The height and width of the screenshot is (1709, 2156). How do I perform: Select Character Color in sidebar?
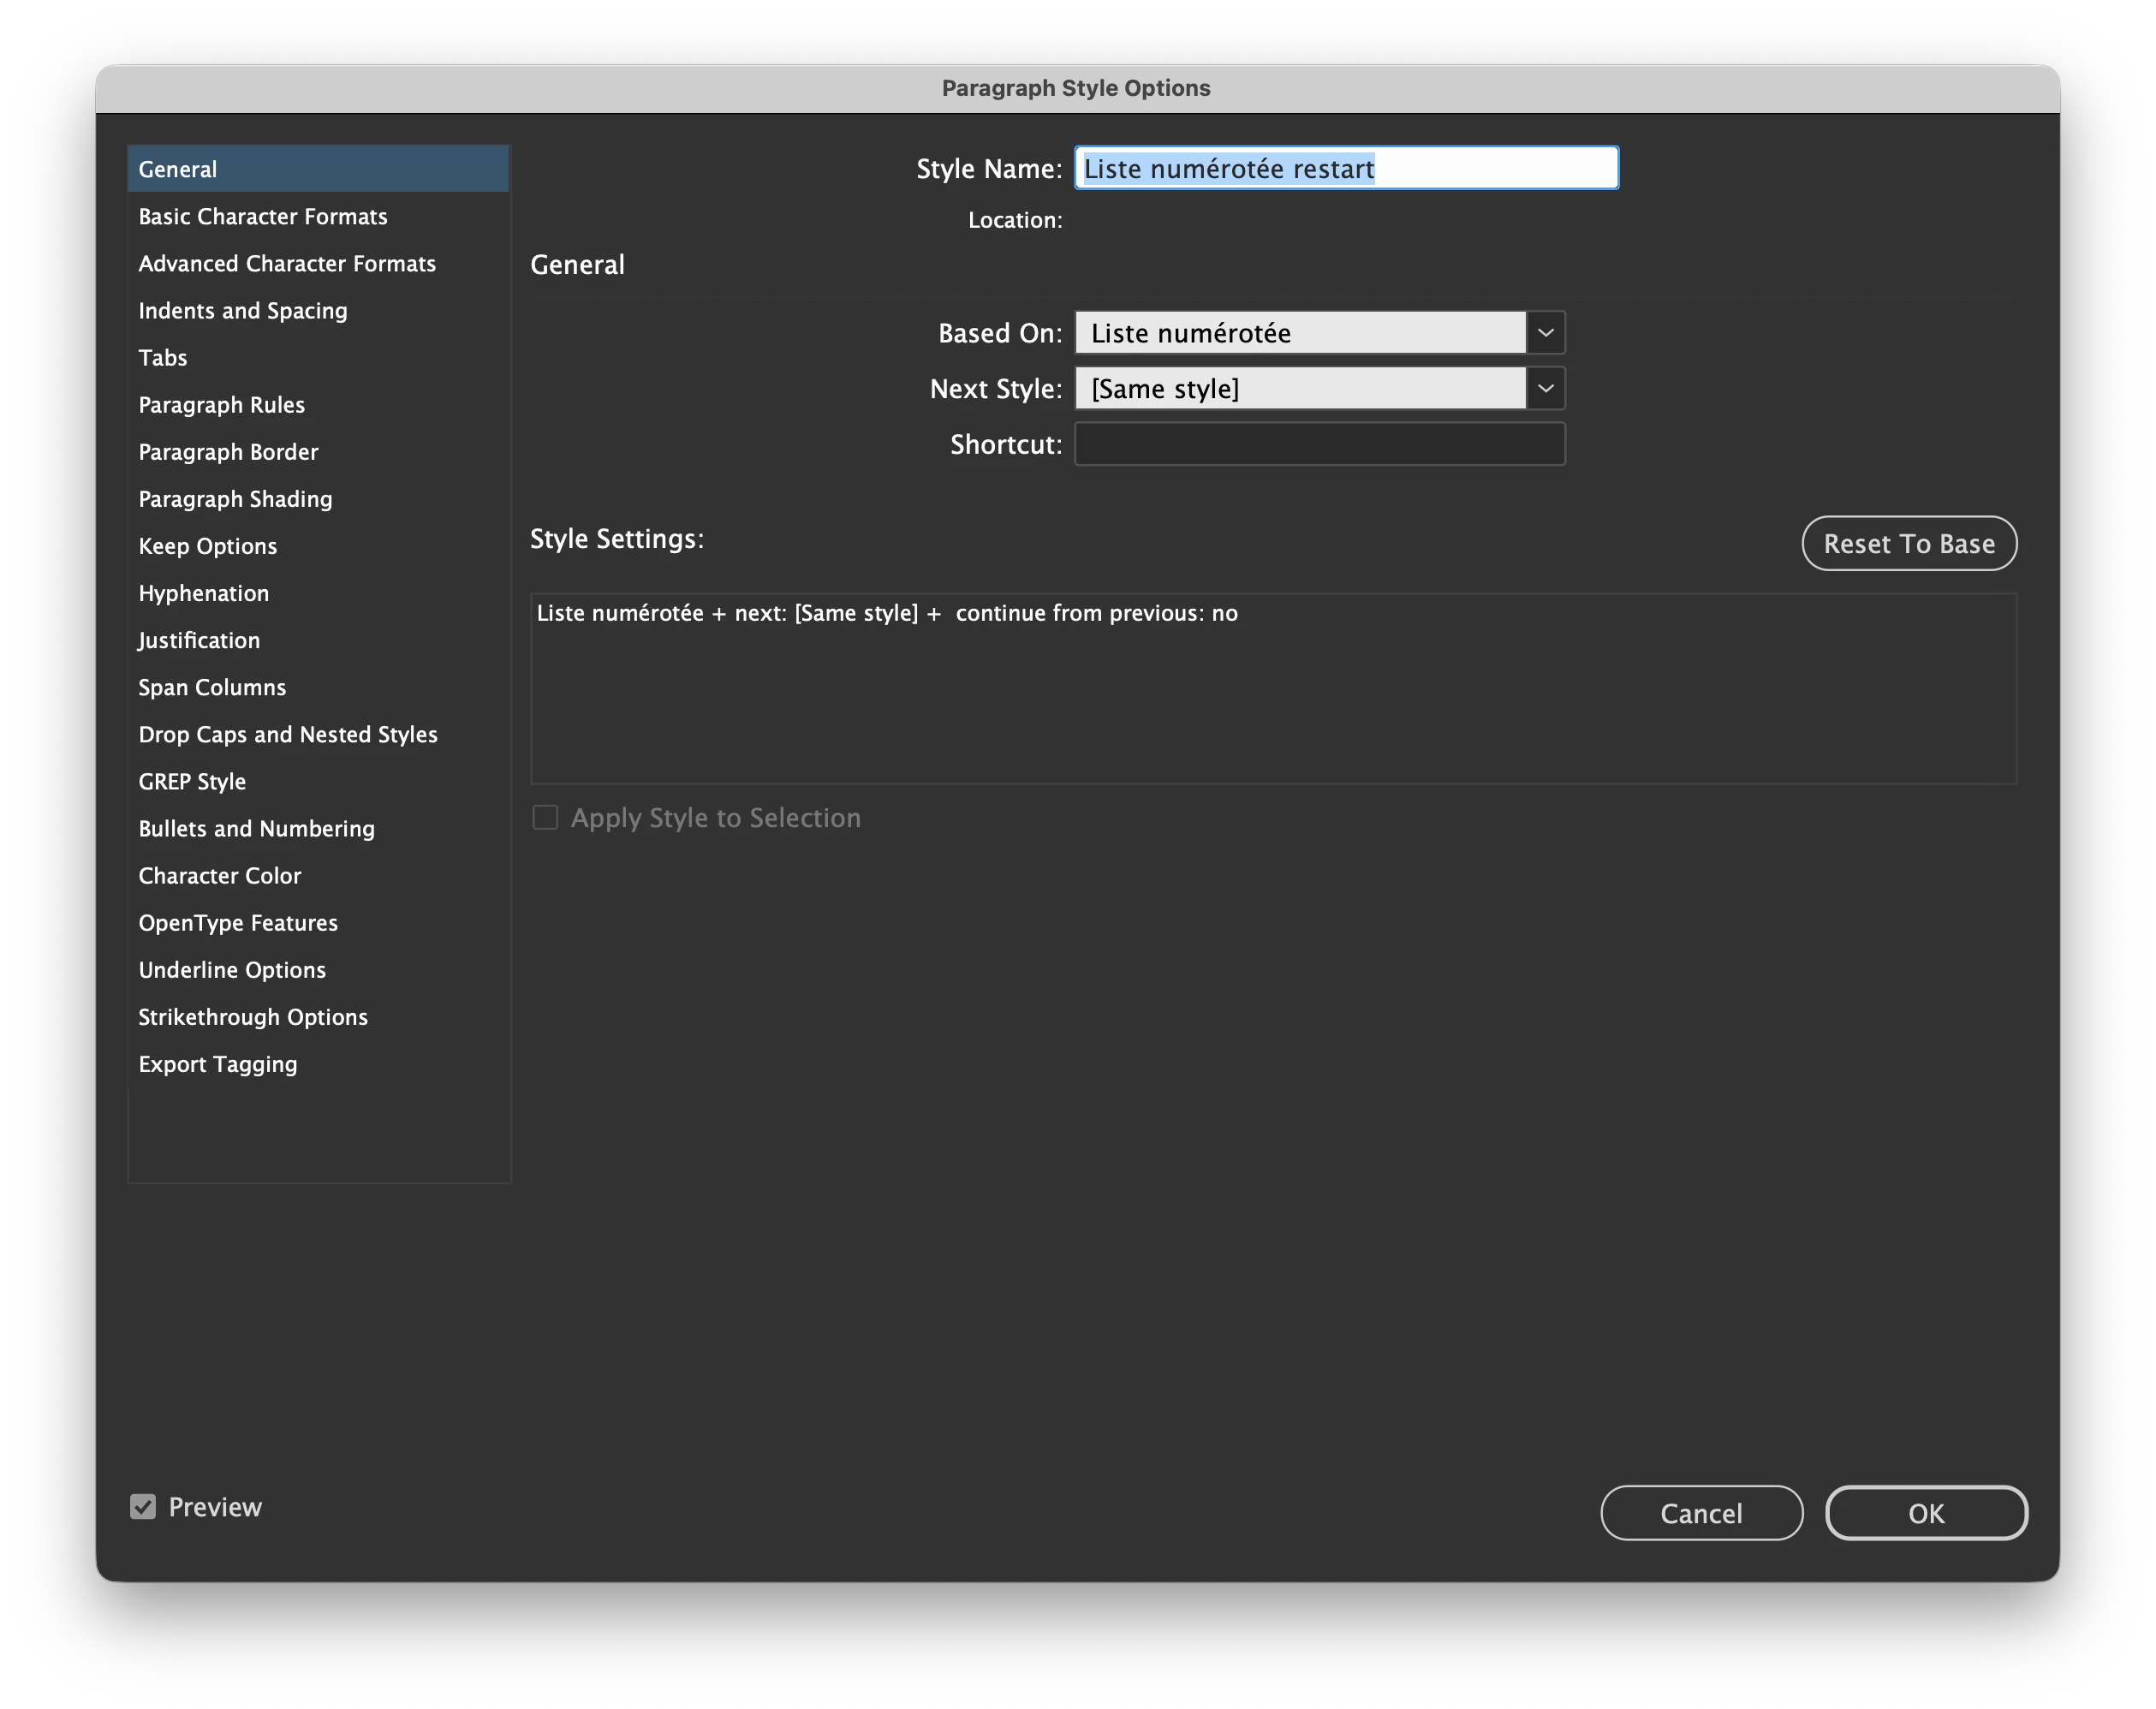pos(219,876)
